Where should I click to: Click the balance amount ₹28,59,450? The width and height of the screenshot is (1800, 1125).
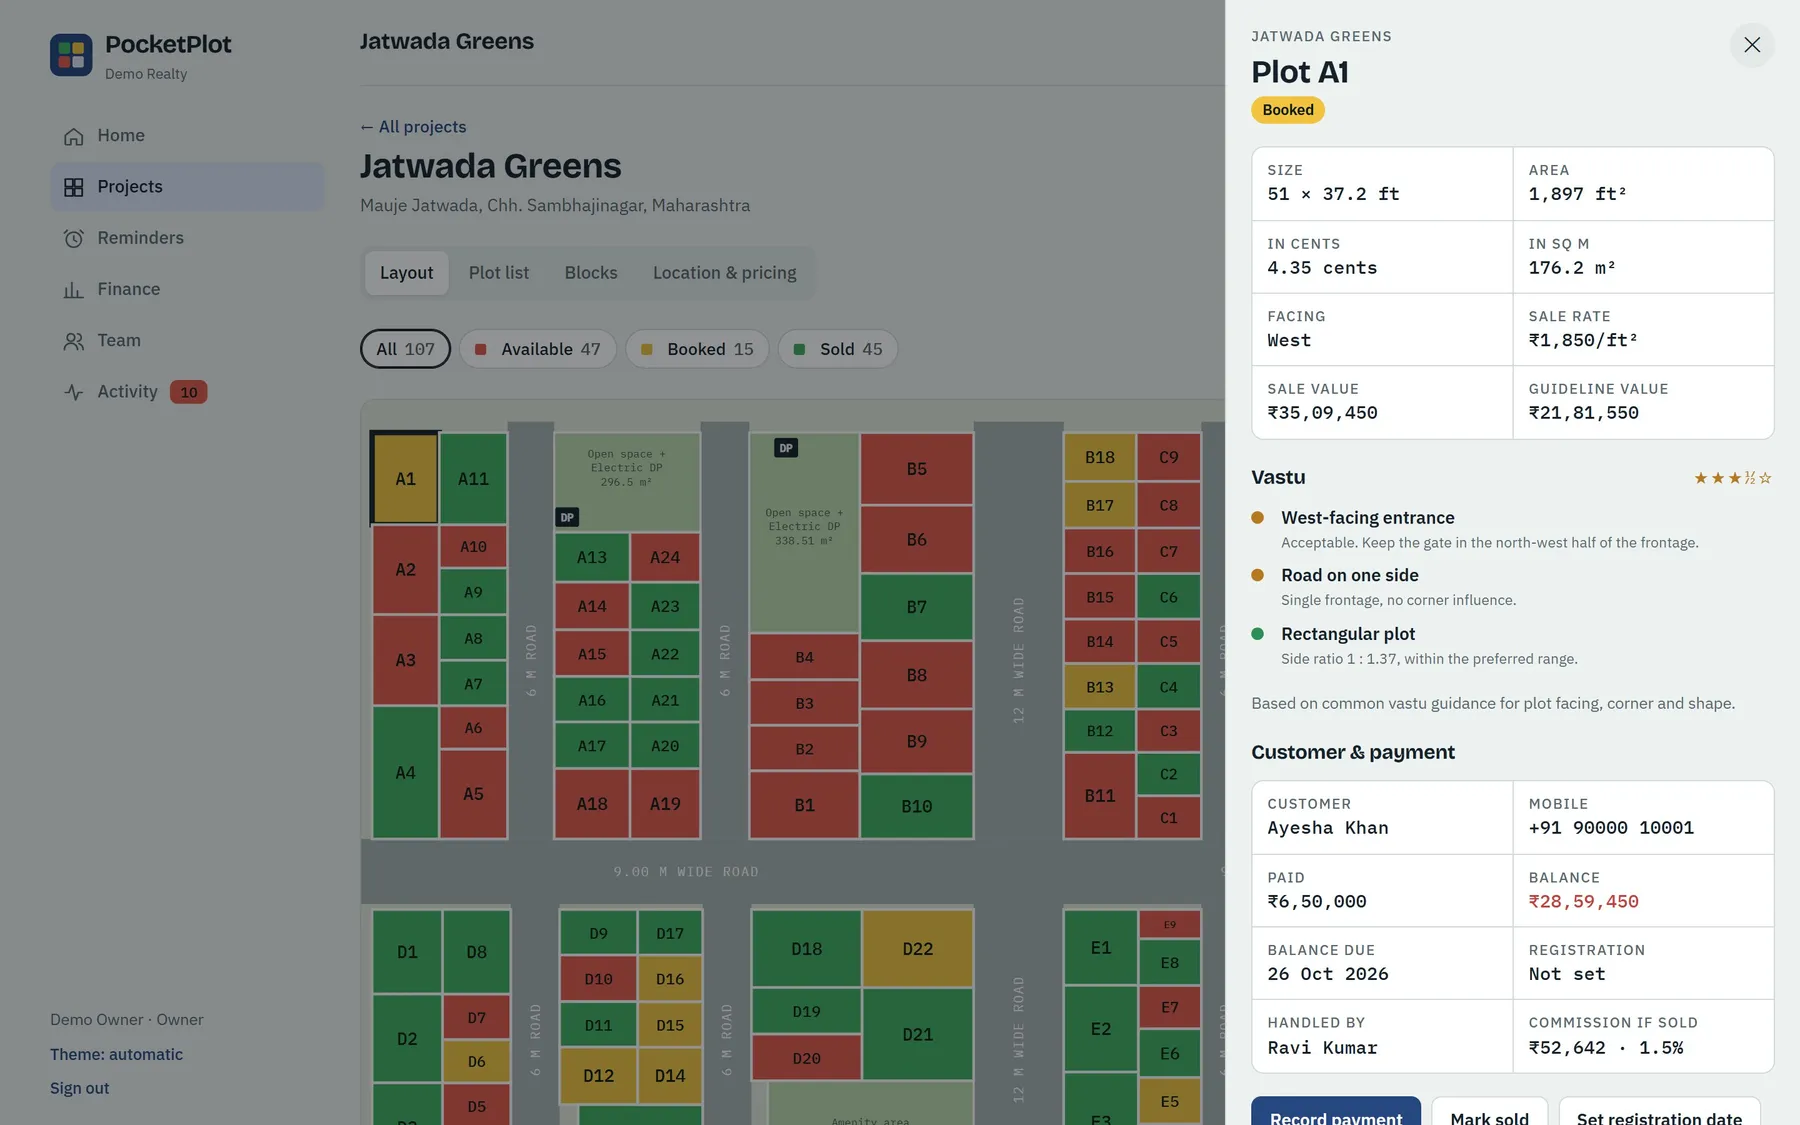[1583, 902]
